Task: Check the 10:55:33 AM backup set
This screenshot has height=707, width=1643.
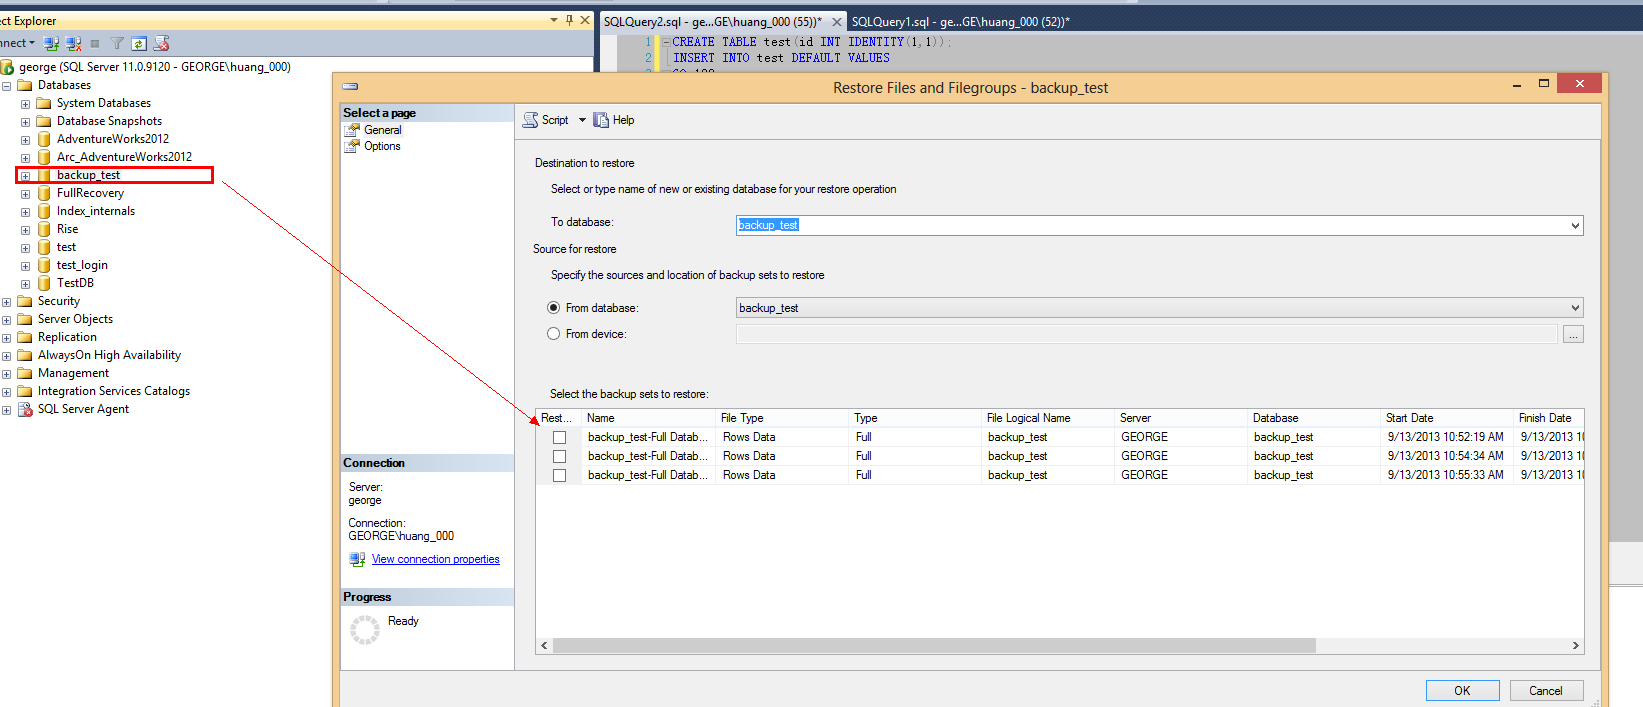Action: [x=560, y=475]
